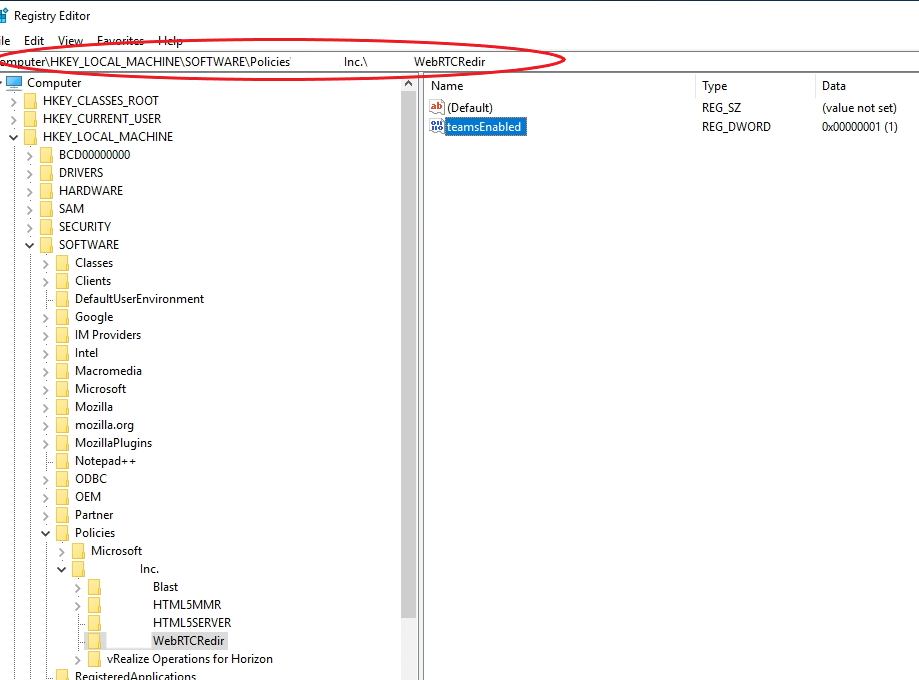919x680 pixels.
Task: Collapse the SOFTWARE key
Action: pyautogui.click(x=29, y=244)
